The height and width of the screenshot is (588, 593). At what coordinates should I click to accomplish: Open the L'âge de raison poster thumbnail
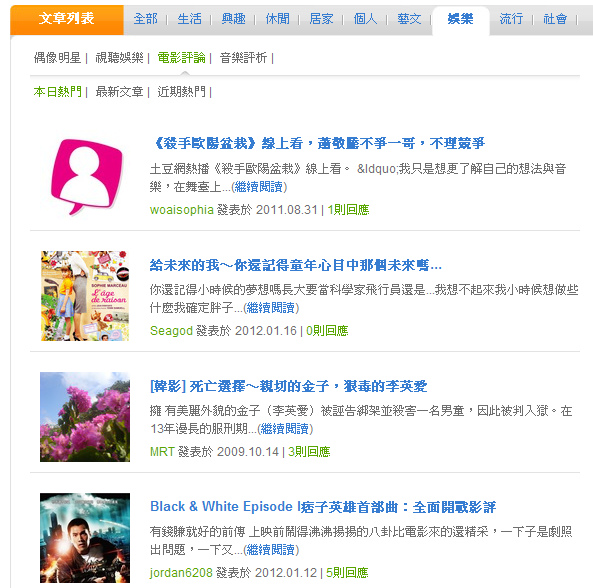[x=85, y=296]
